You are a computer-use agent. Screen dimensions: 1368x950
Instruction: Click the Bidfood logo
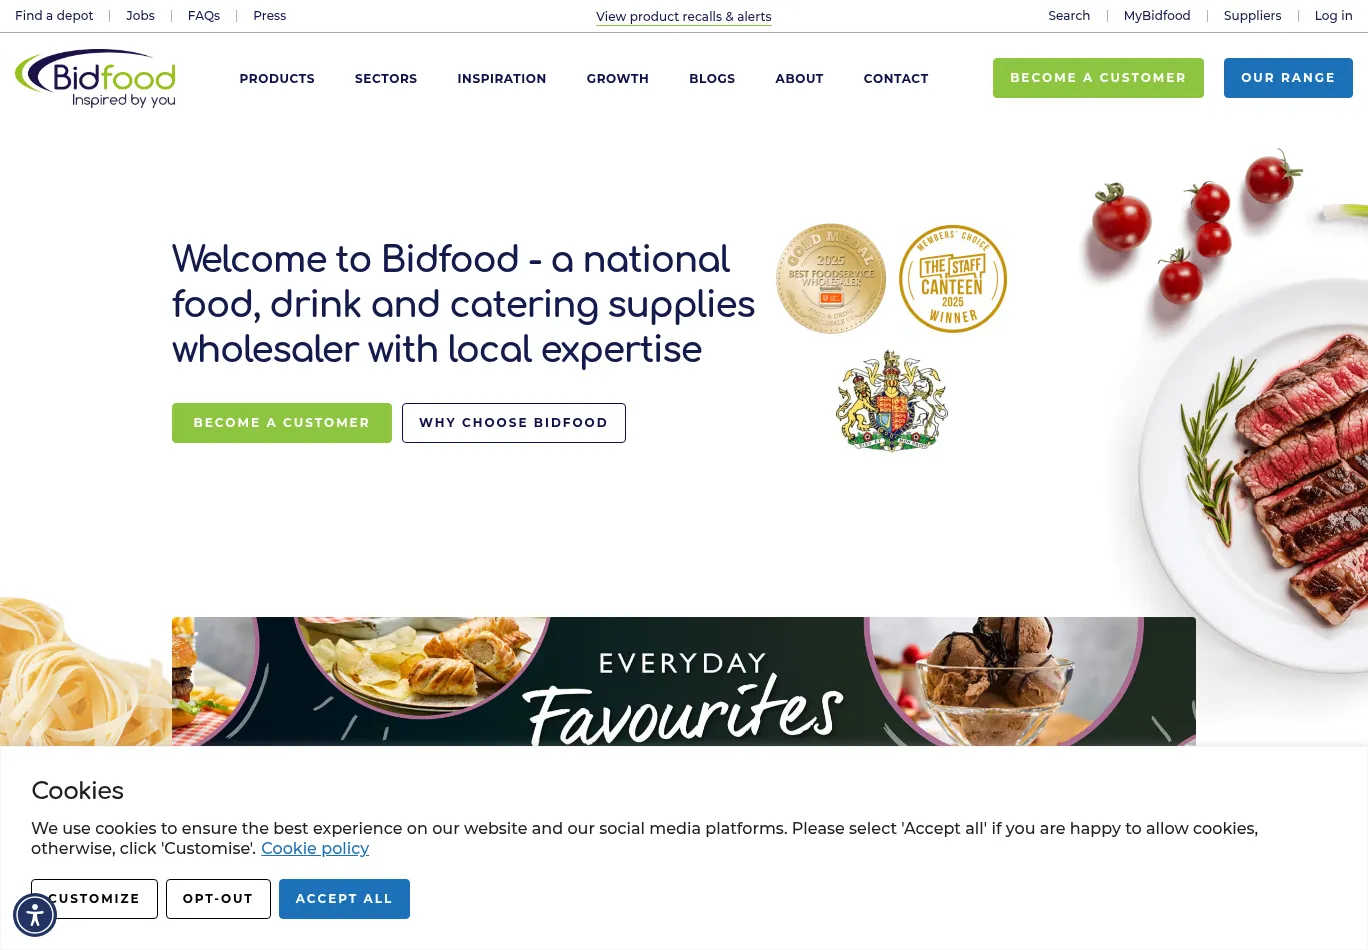click(x=96, y=78)
